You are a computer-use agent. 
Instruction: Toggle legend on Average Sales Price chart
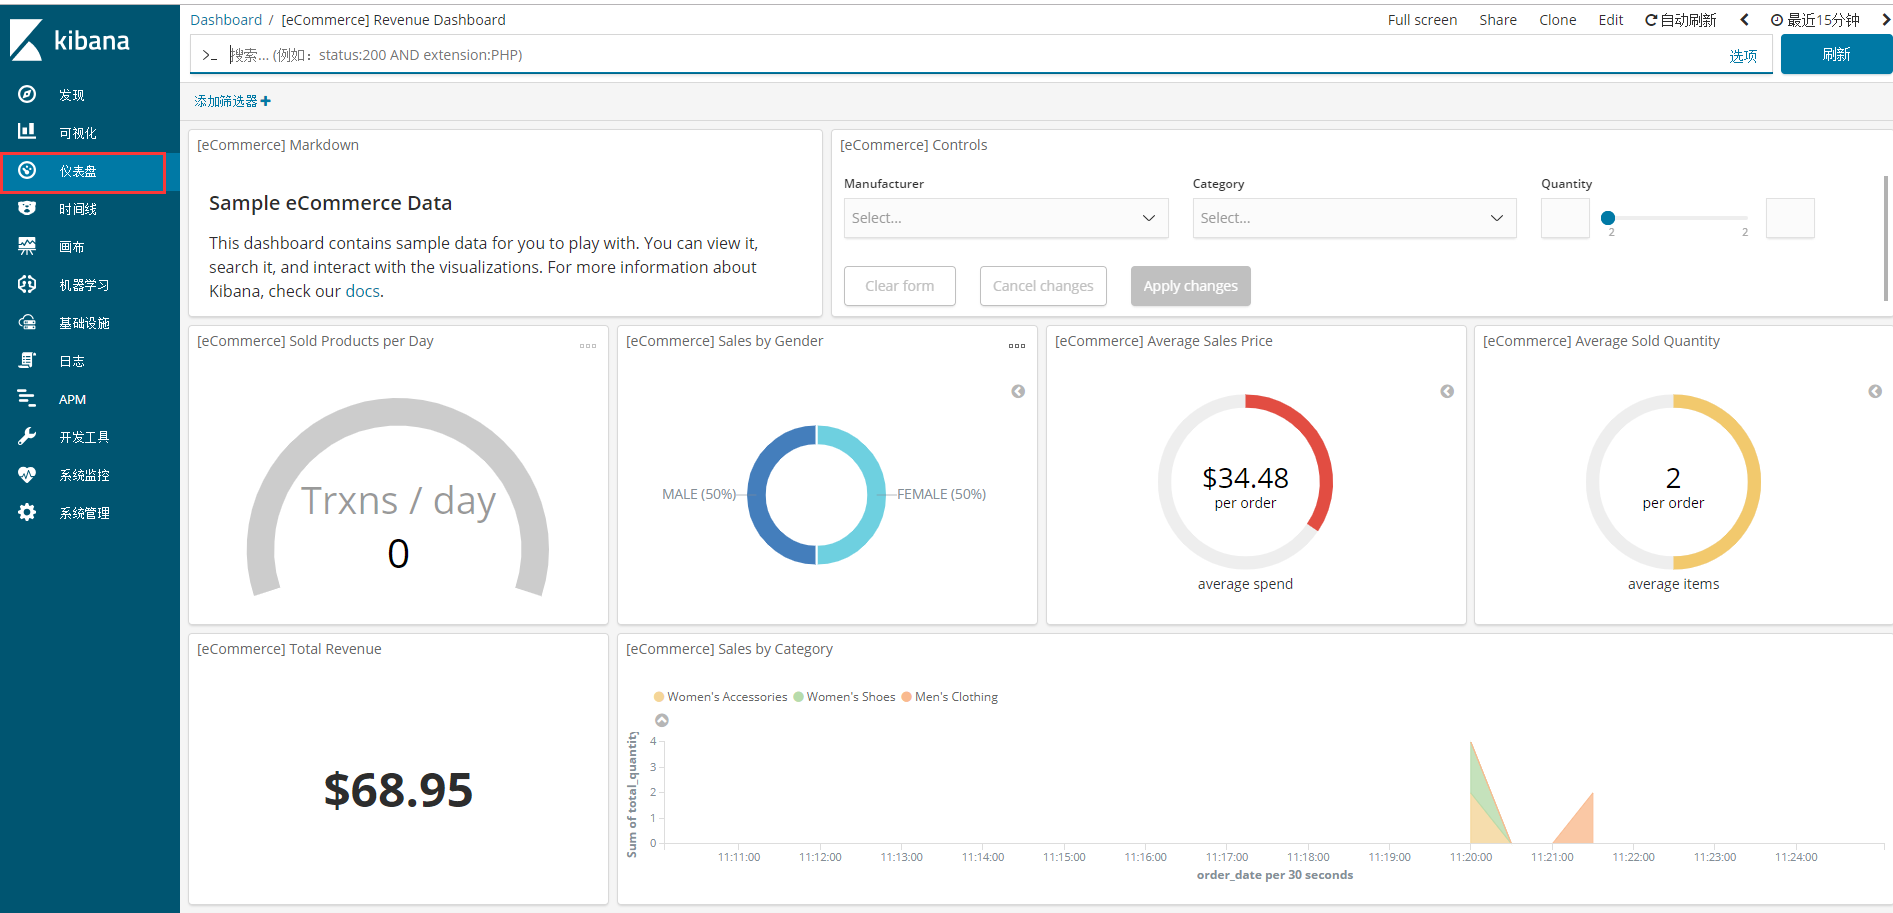point(1447,391)
